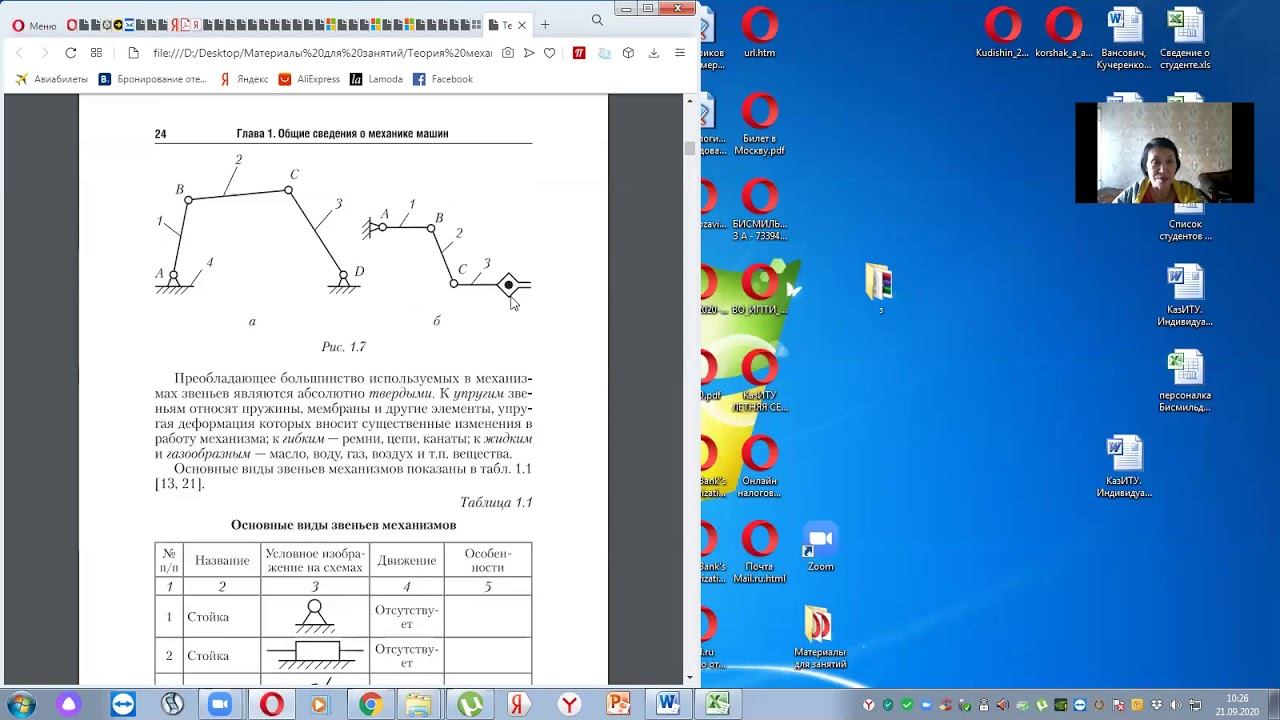The width and height of the screenshot is (1280, 720).
Task: Go forward with the forward arrow
Action: 43,53
